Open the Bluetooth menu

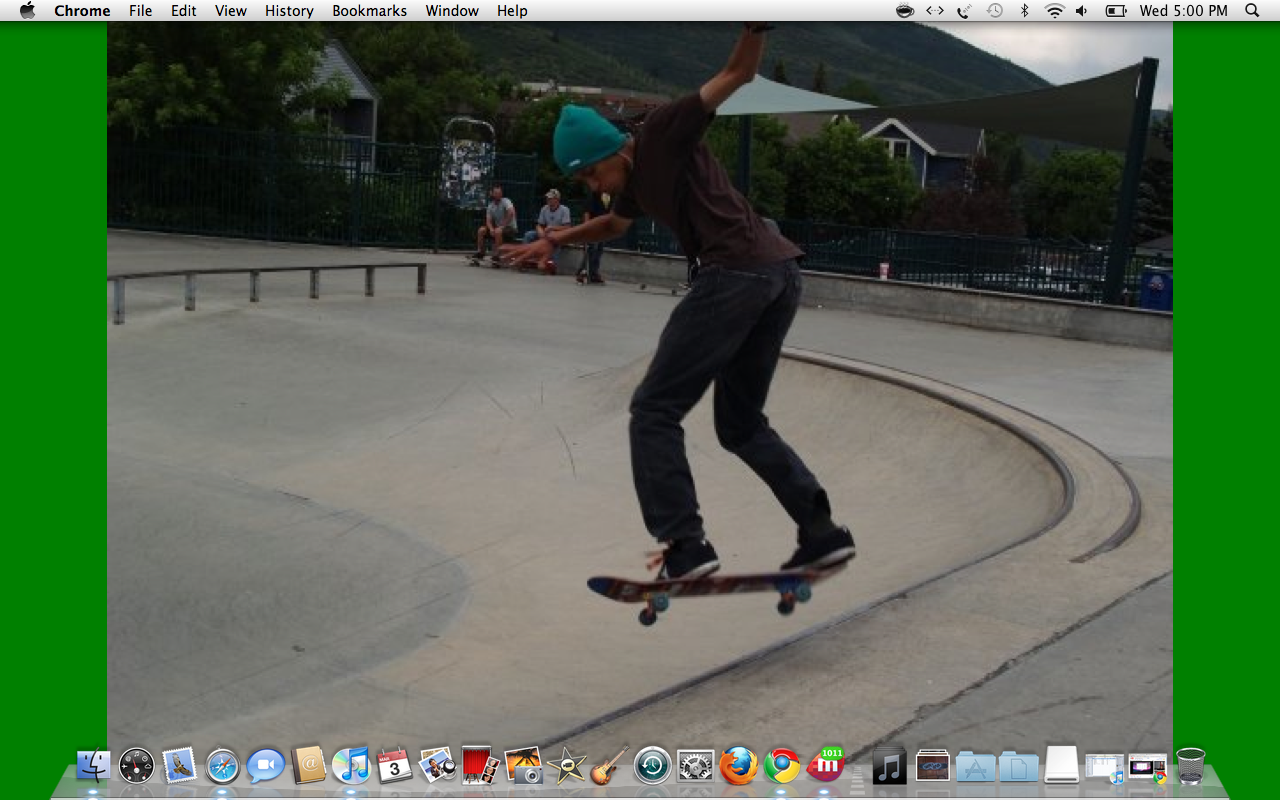(1023, 10)
